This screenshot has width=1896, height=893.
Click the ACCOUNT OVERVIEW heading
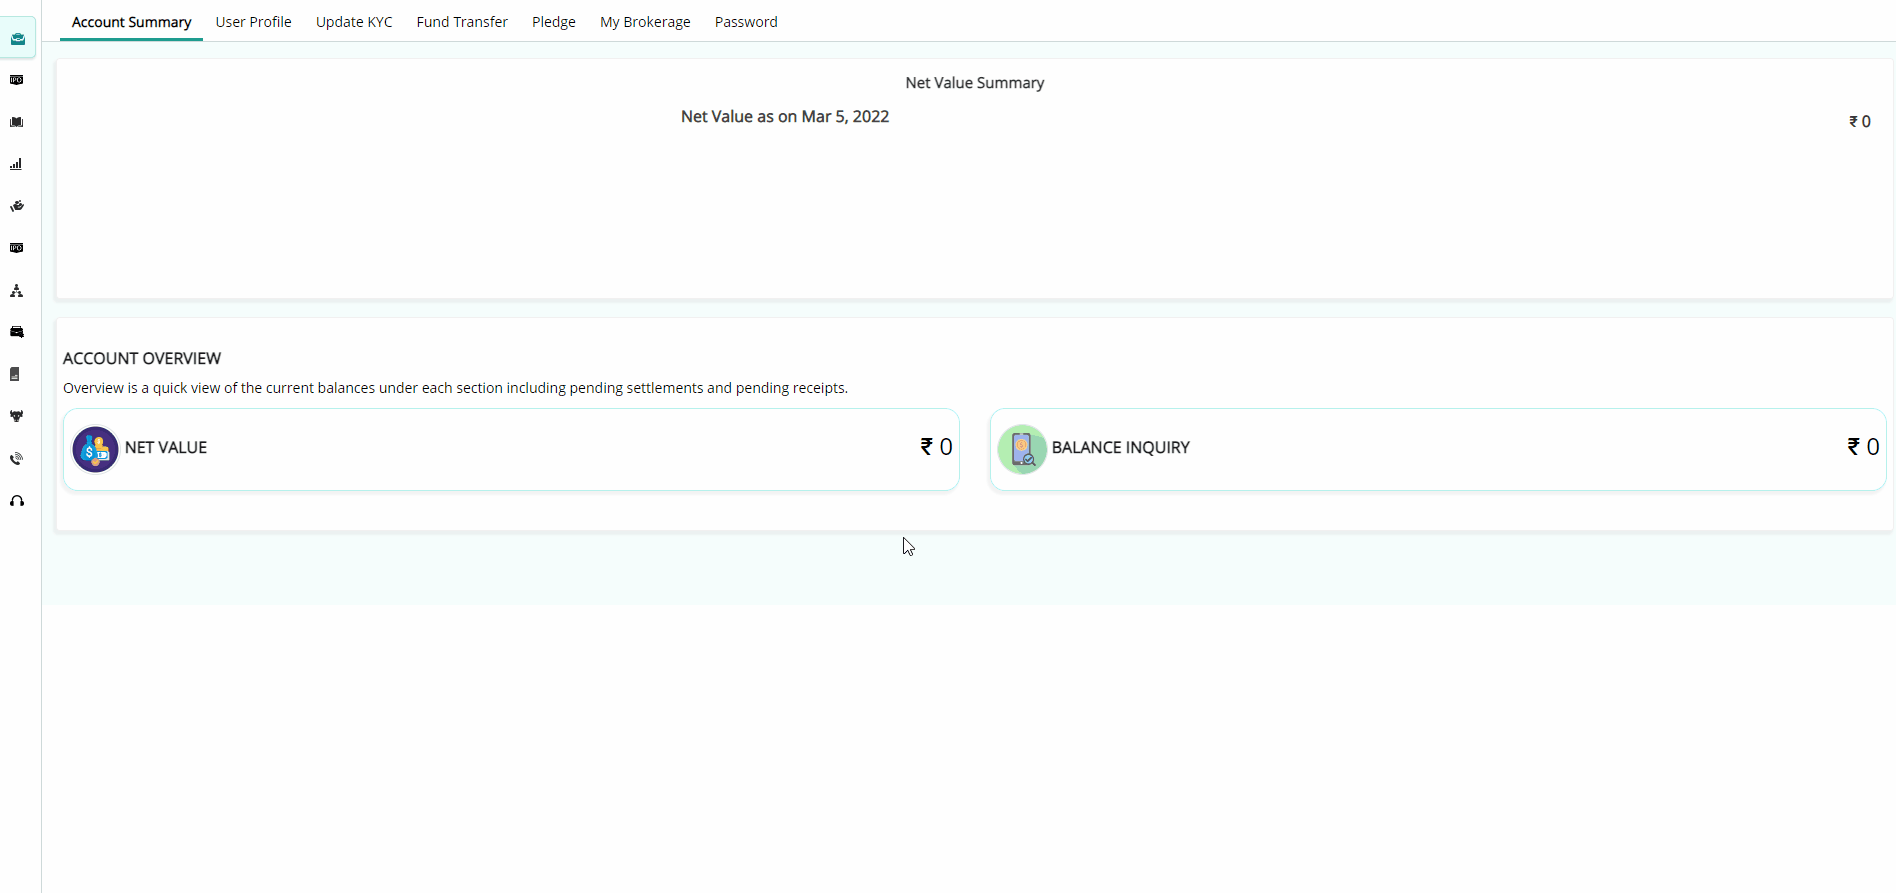tap(142, 358)
